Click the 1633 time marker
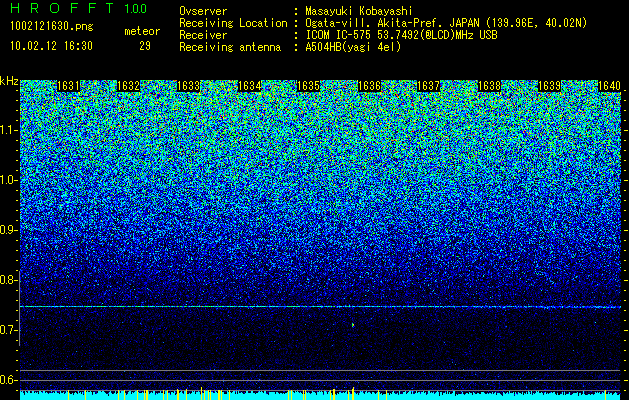The width and height of the screenshot is (629, 400). tap(189, 86)
